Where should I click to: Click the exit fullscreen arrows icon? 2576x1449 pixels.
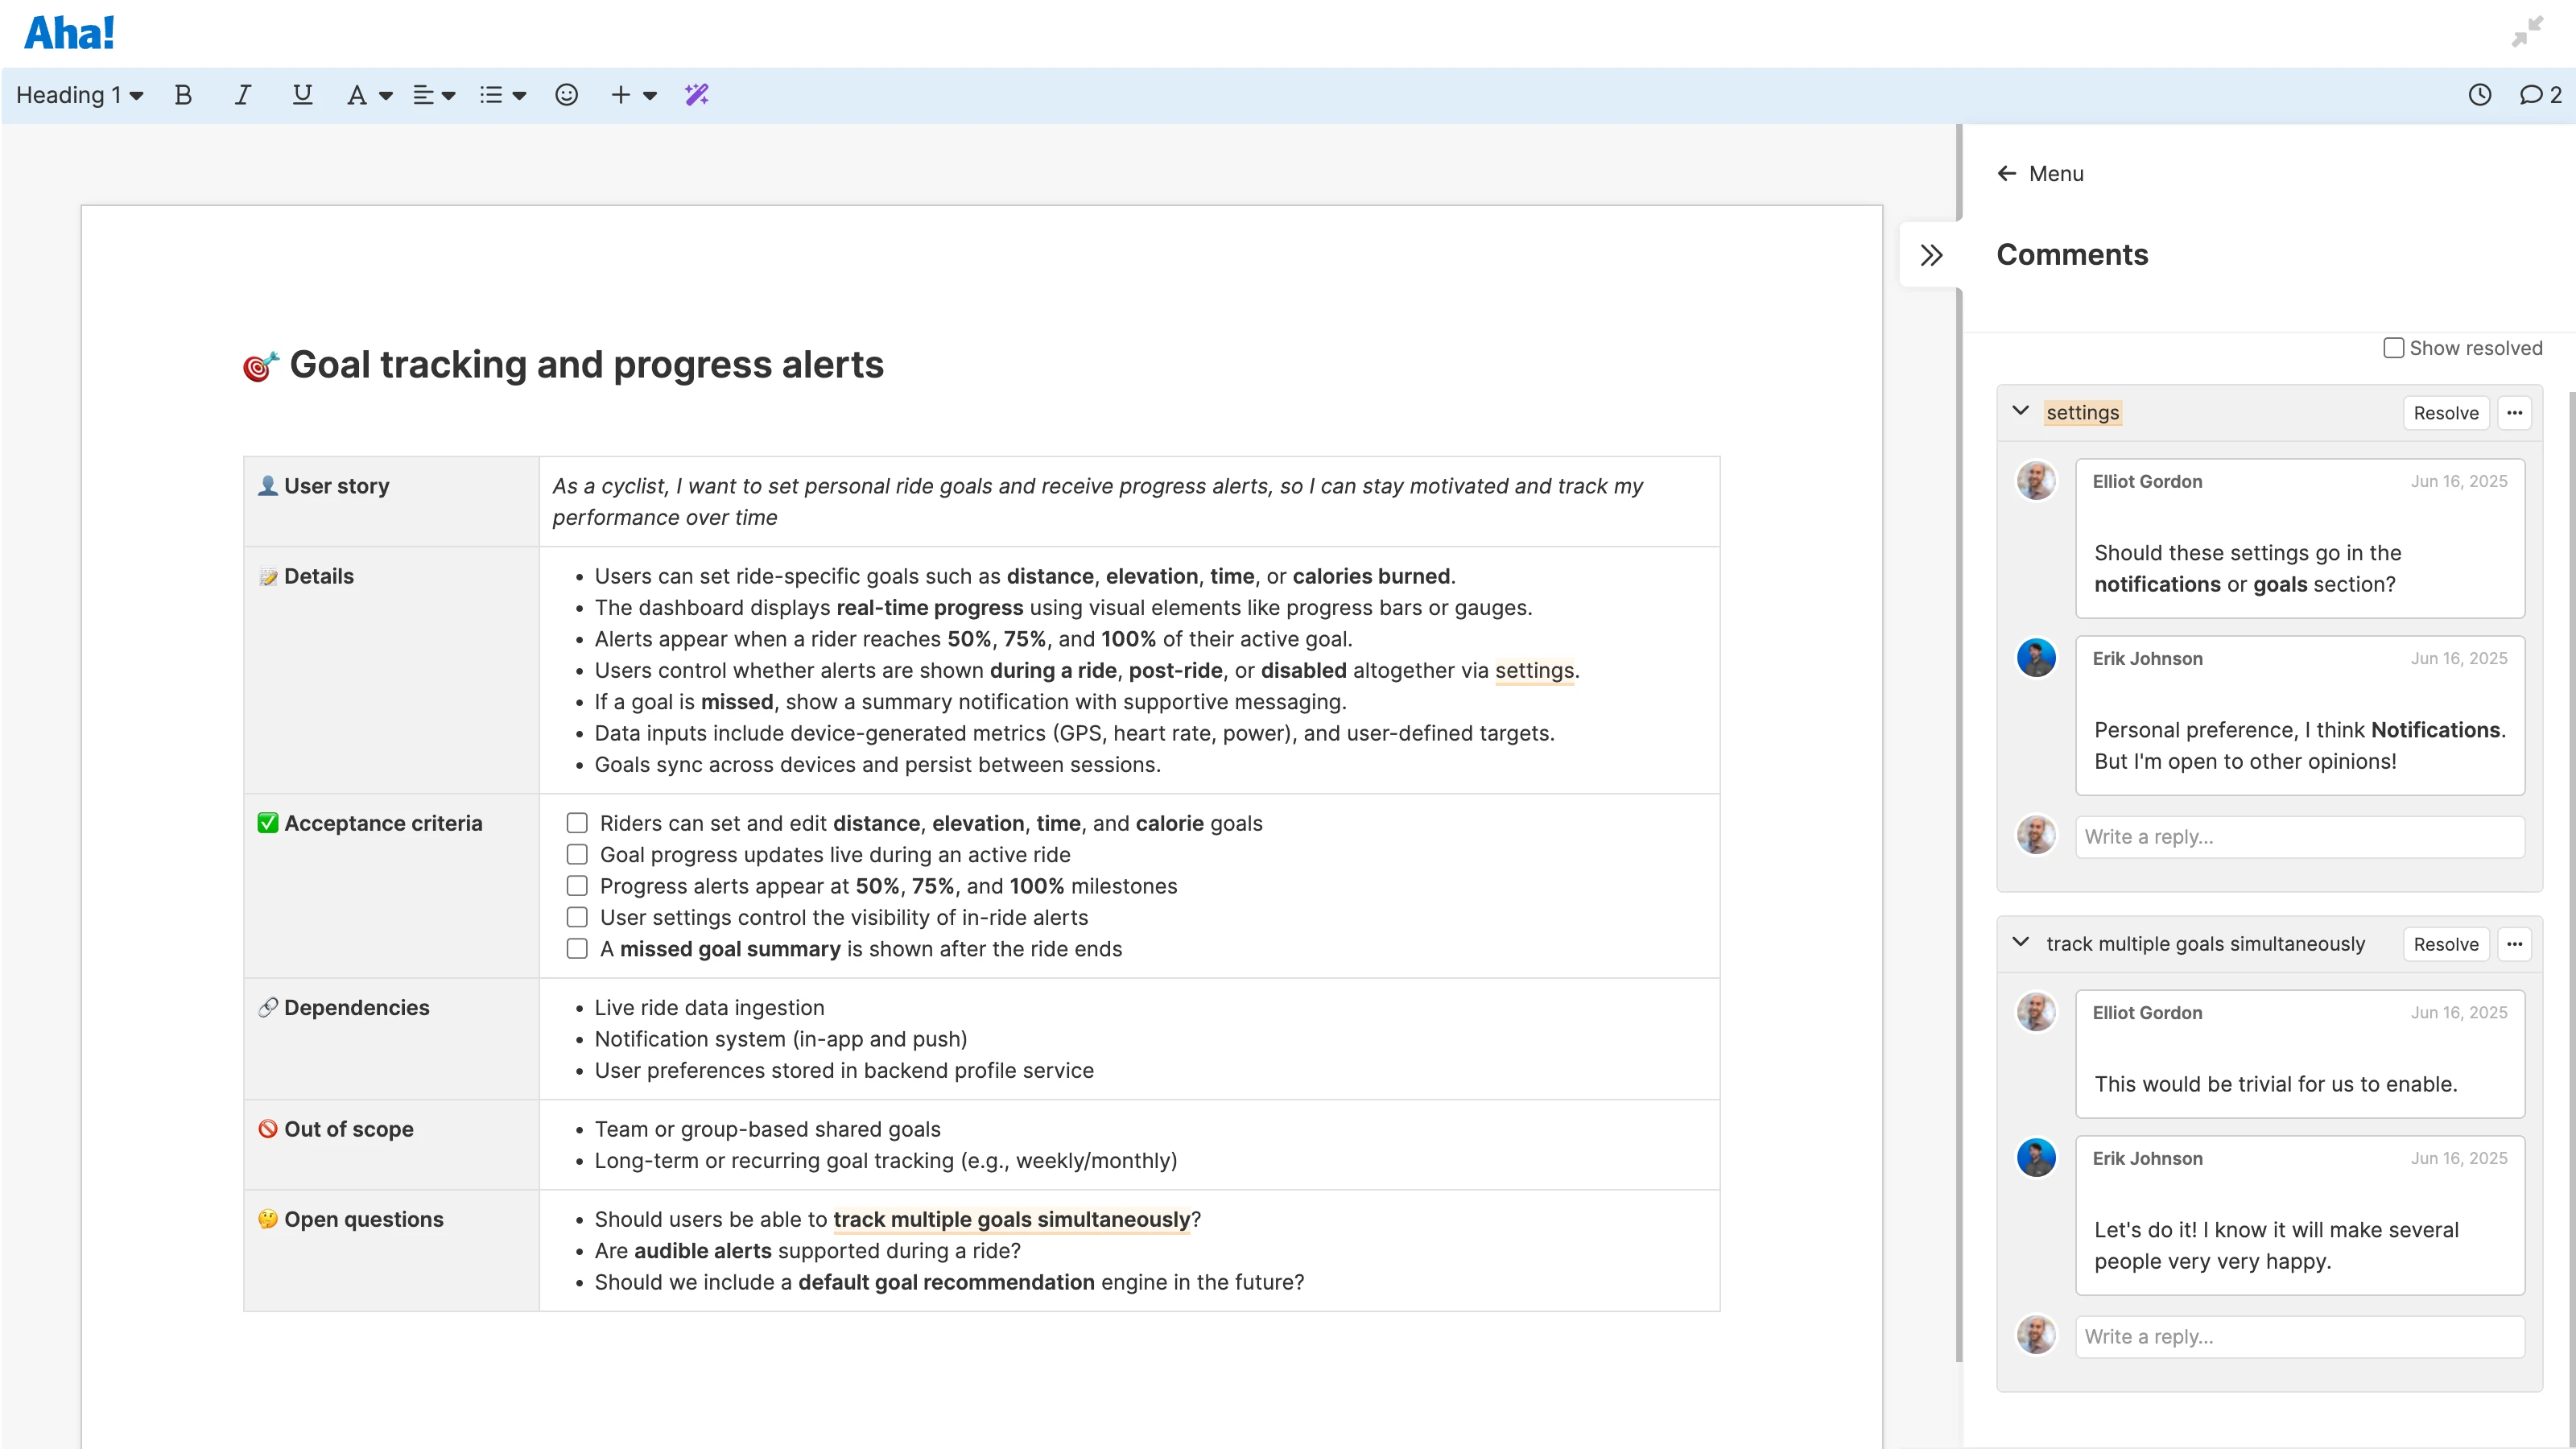[2527, 32]
